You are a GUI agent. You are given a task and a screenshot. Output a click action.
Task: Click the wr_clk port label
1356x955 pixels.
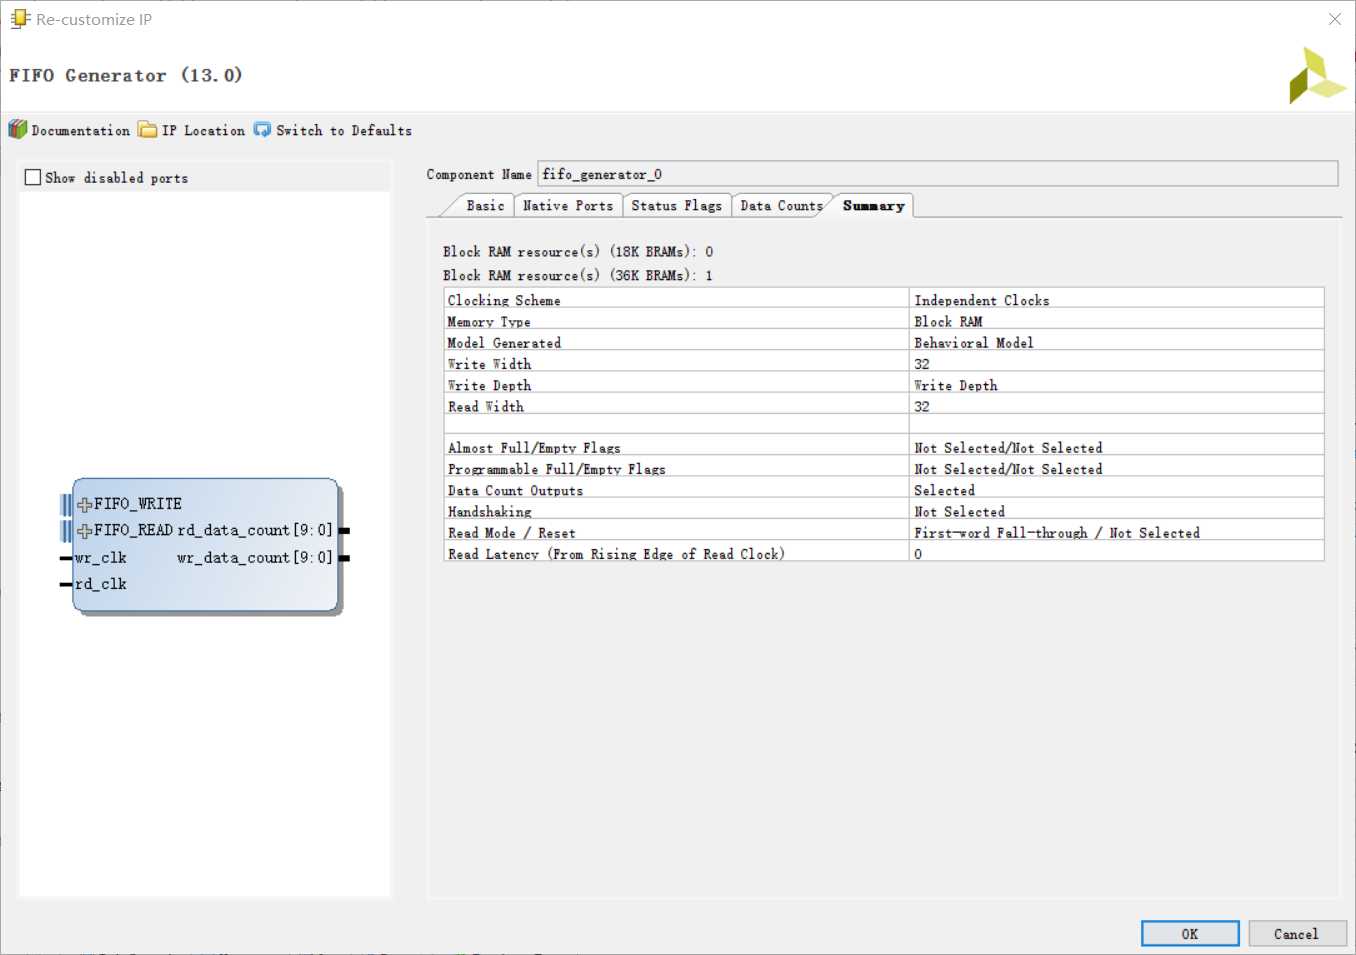pyautogui.click(x=101, y=558)
